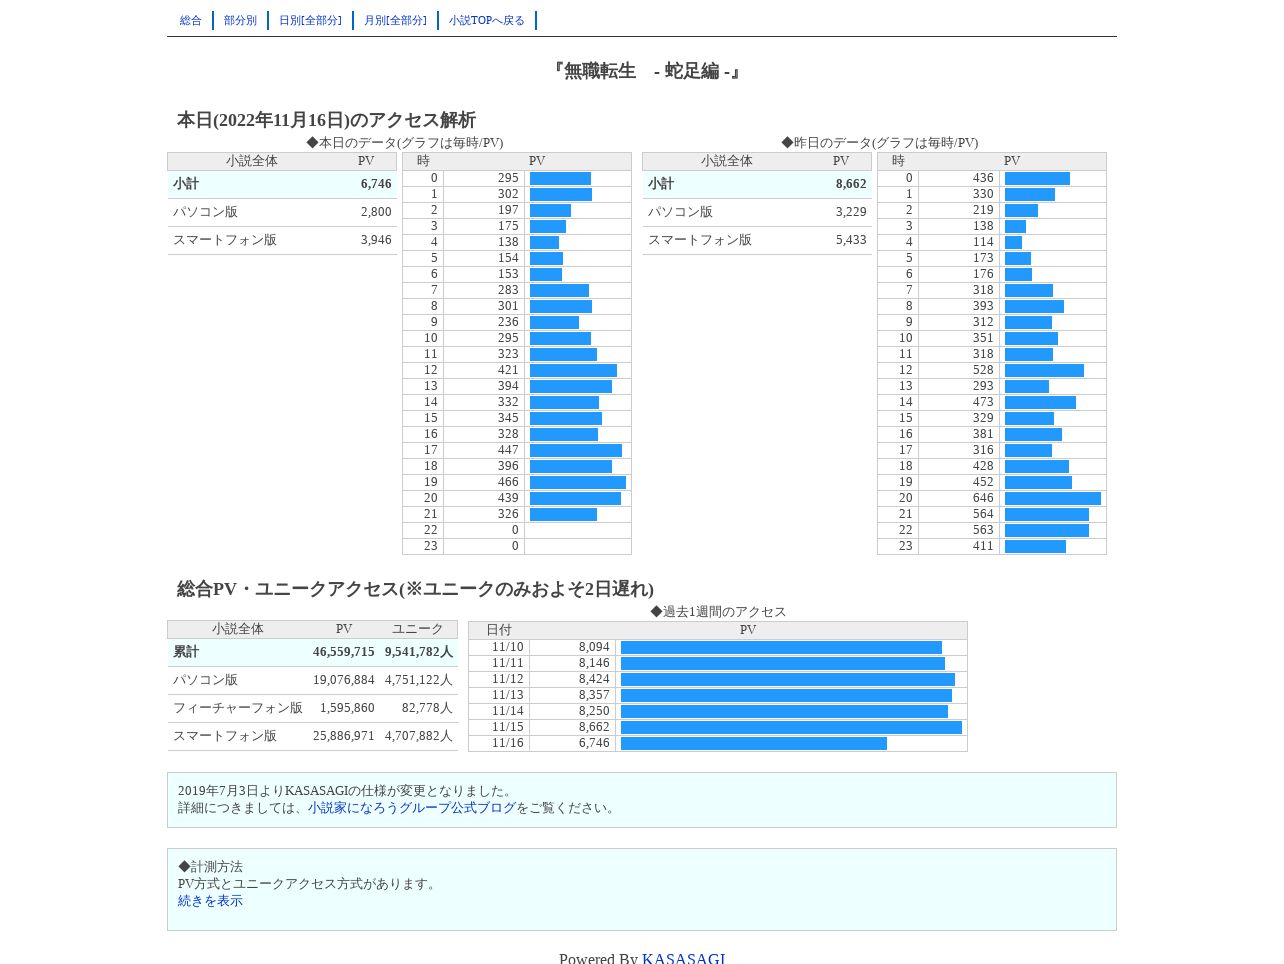
Task: Click today's 12時 bar showing 421 PV
Action: click(573, 370)
